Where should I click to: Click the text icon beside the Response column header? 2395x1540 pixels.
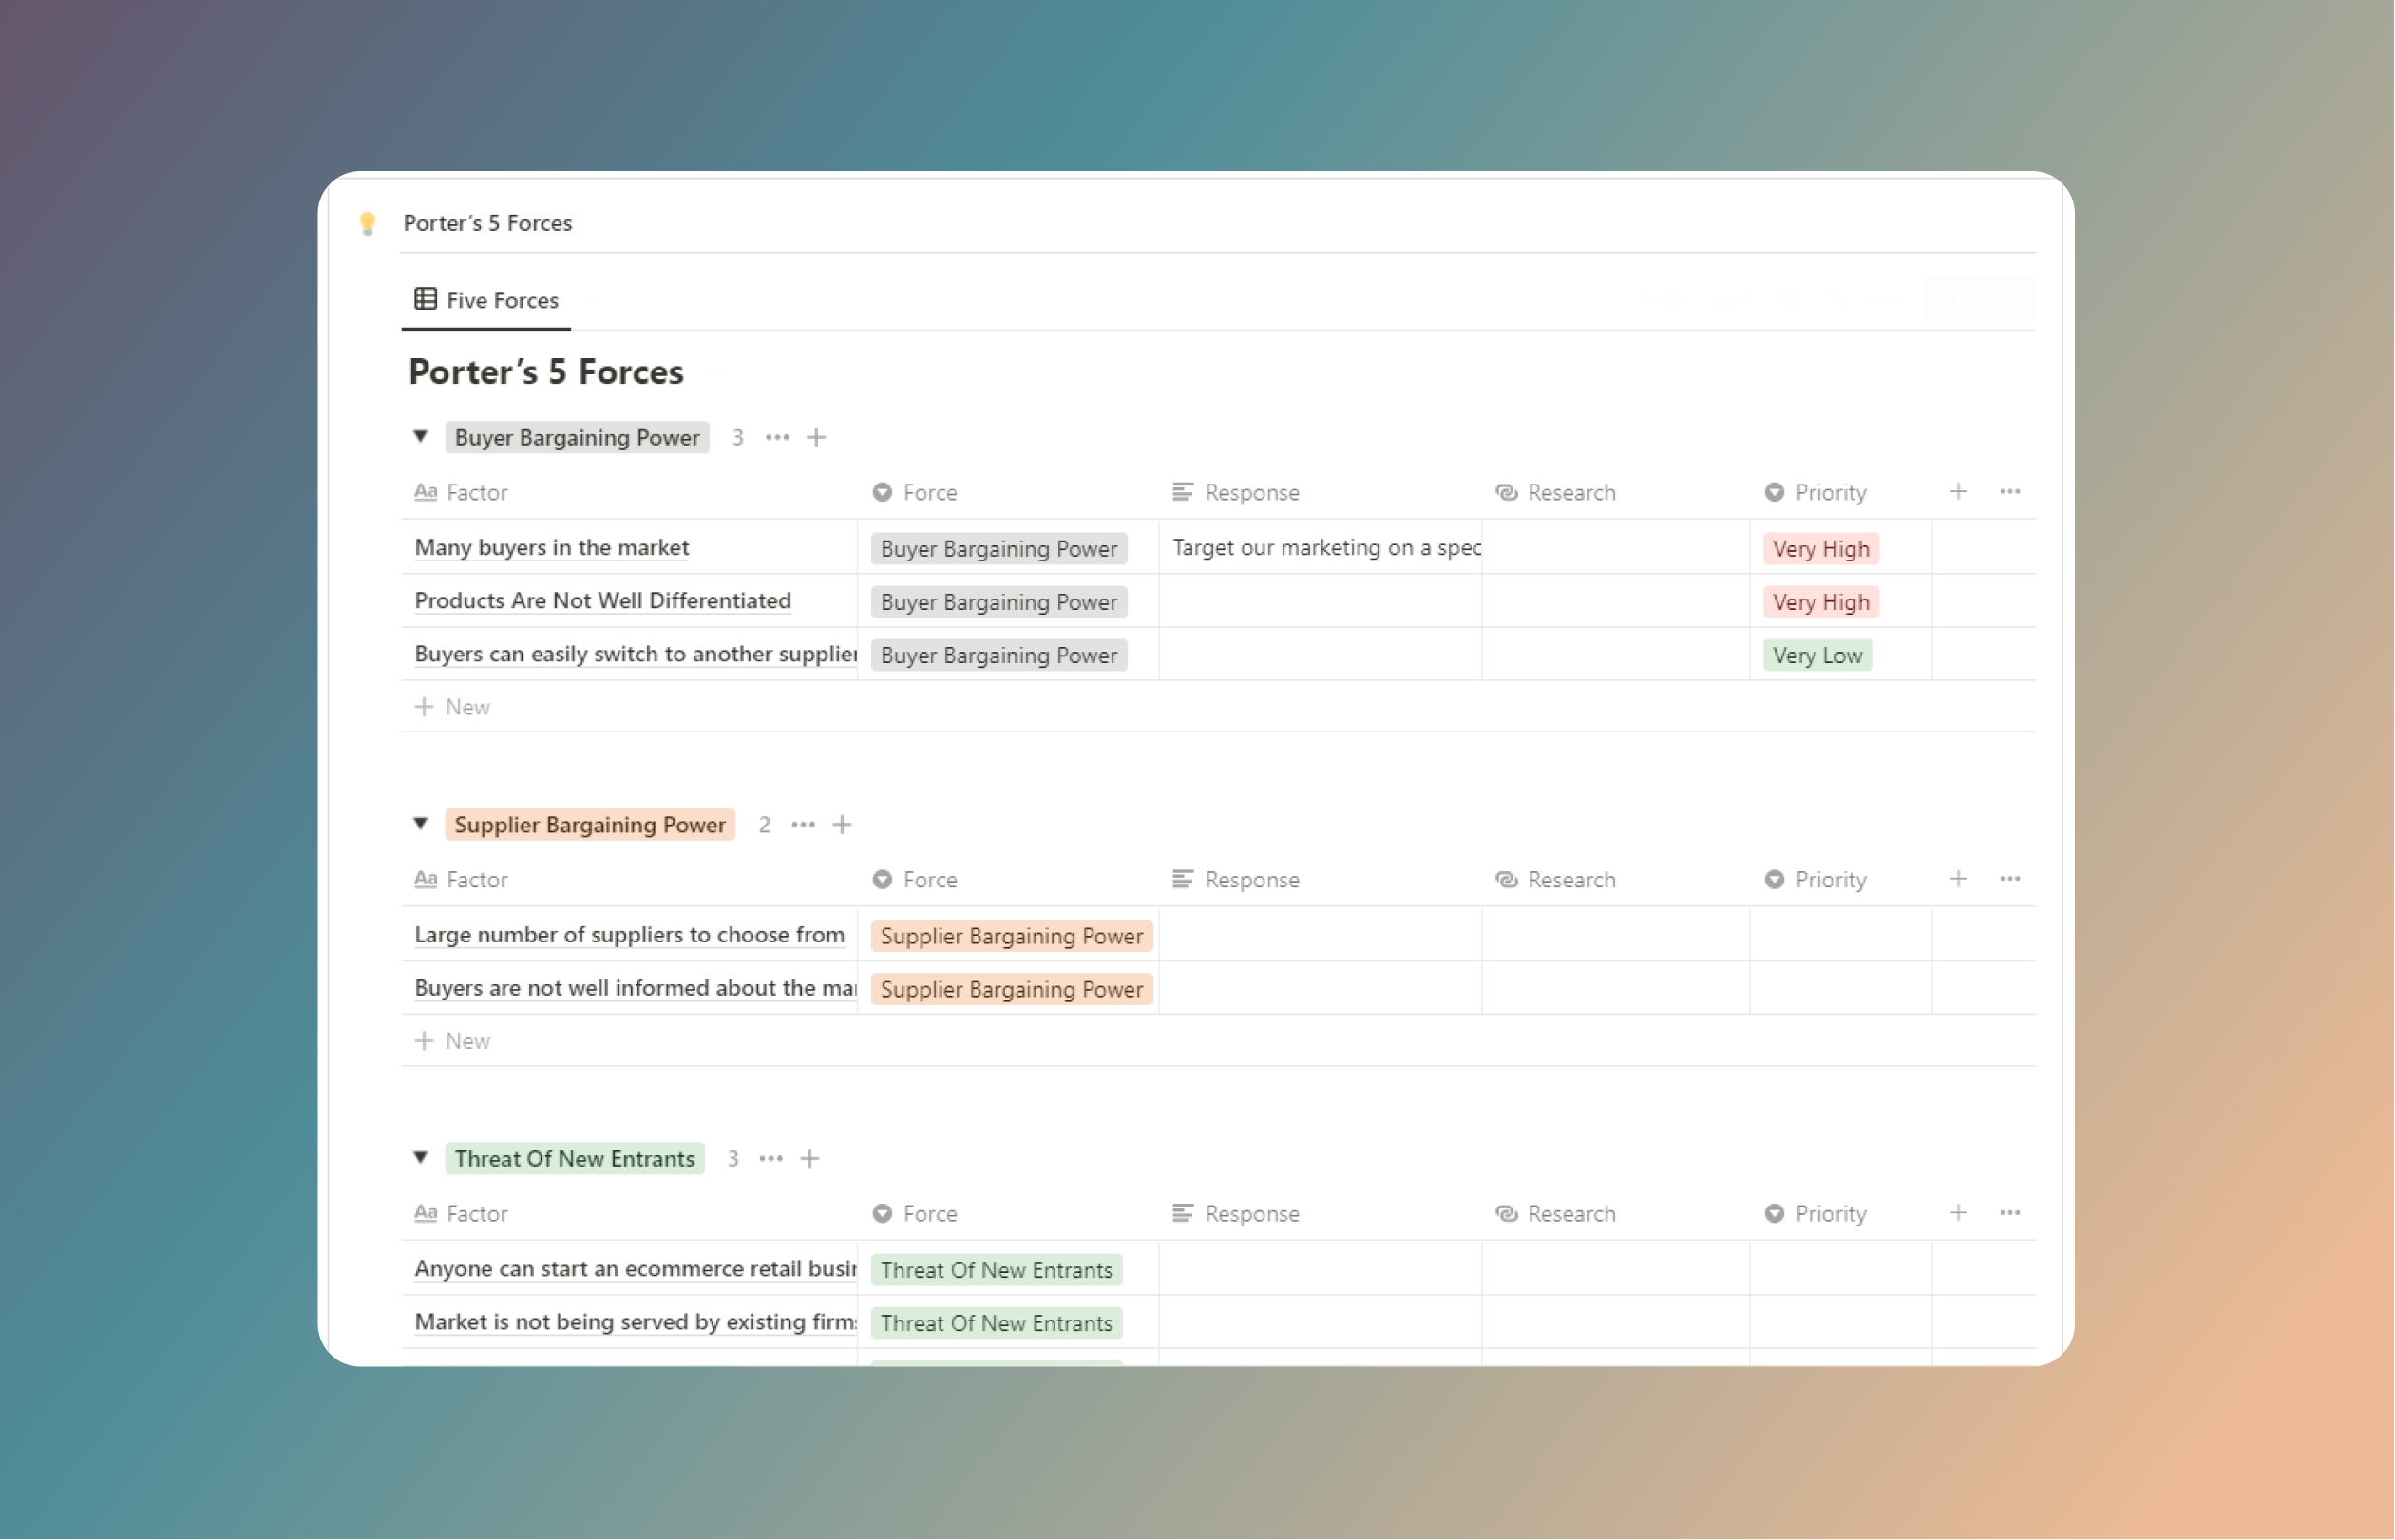coord(1184,492)
